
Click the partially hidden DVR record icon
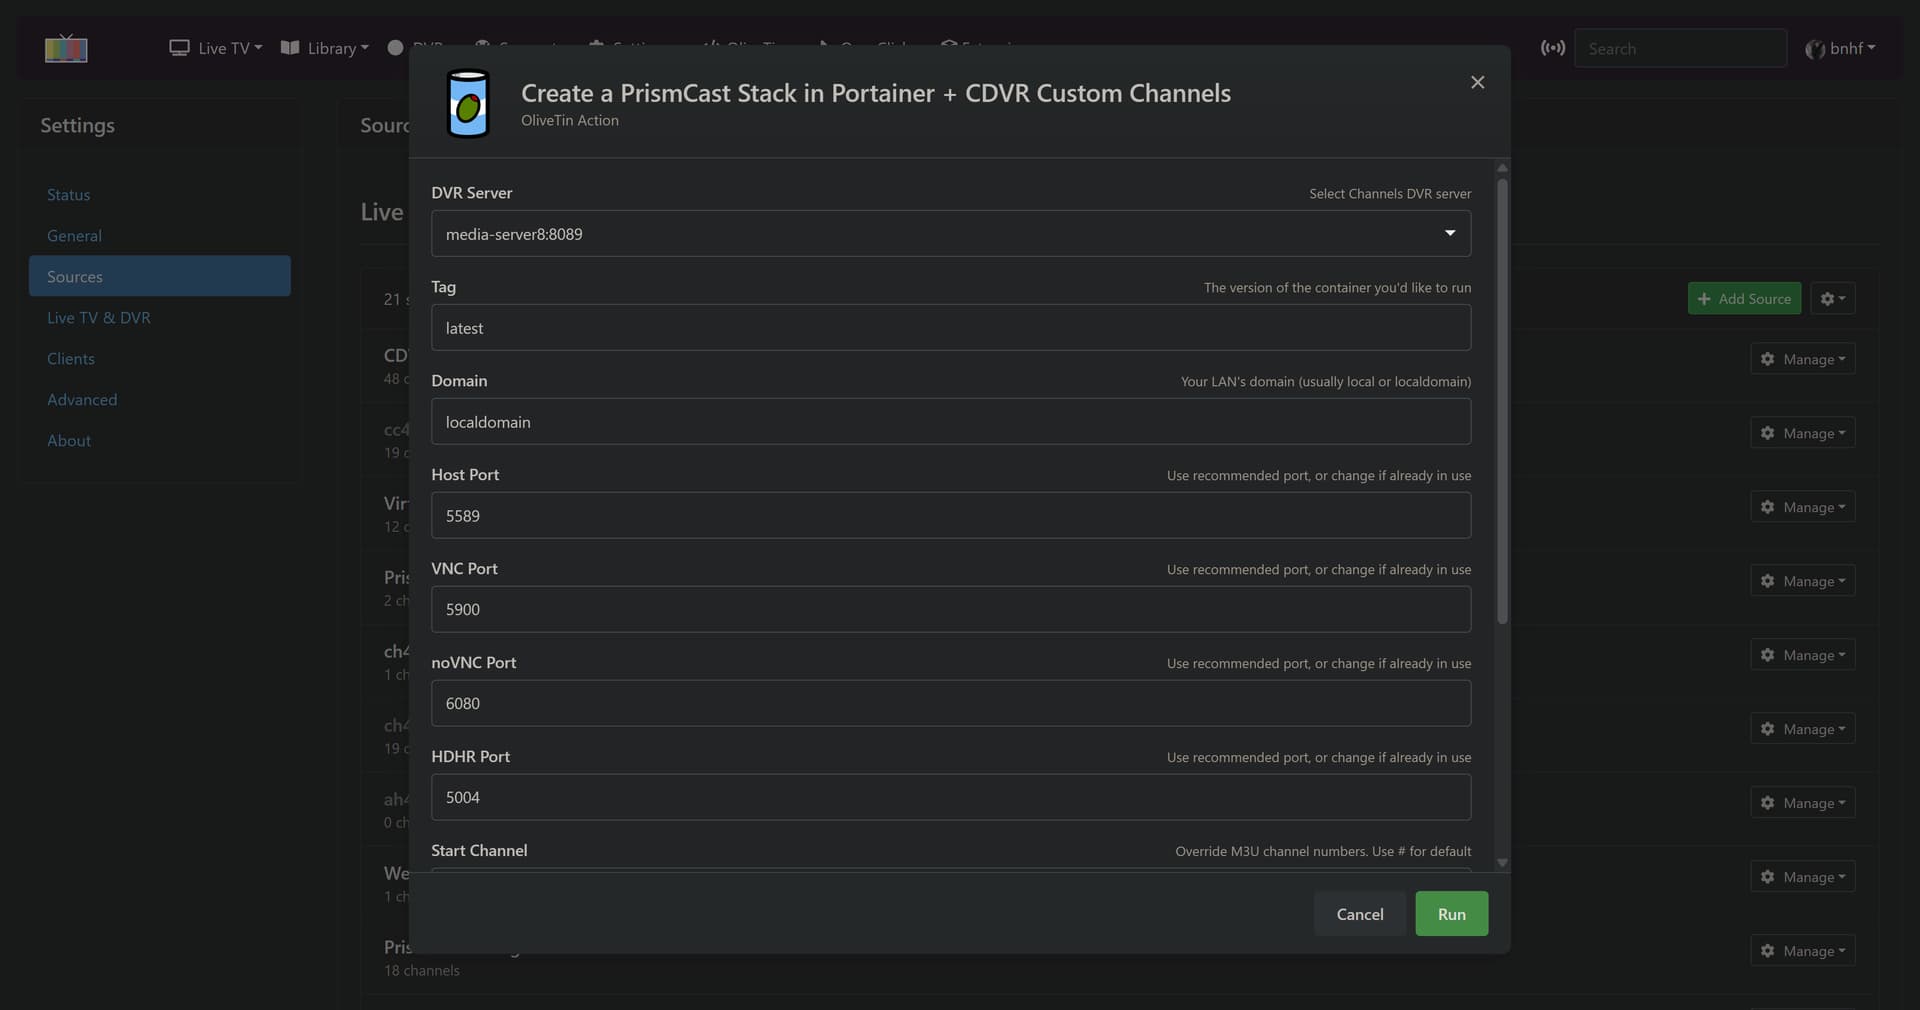click(396, 48)
